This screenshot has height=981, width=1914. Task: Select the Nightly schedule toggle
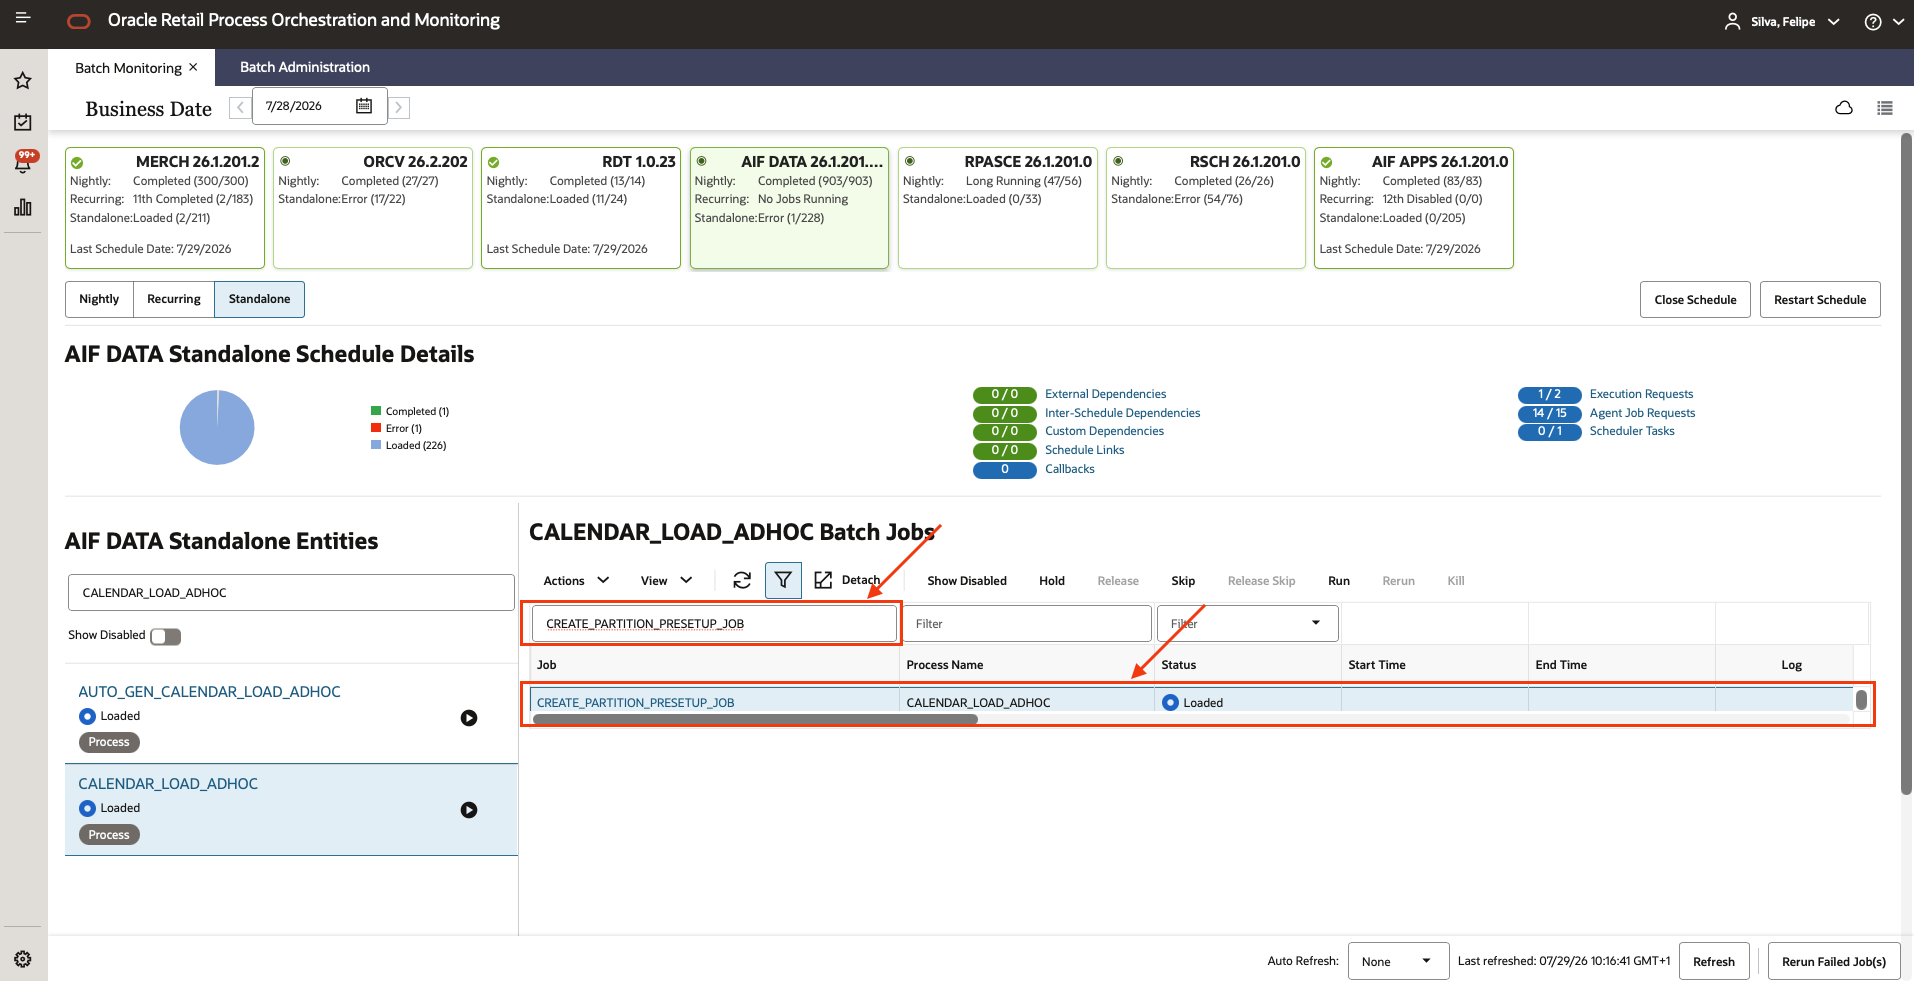click(x=99, y=299)
